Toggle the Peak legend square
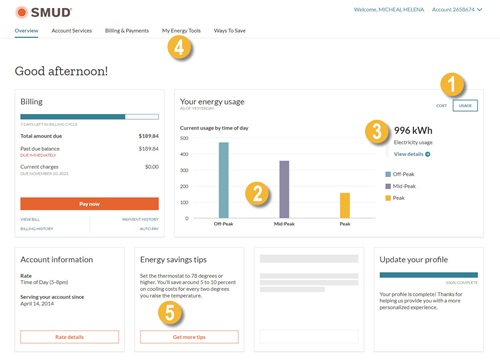Screen dimensions: 500x363 point(388,198)
